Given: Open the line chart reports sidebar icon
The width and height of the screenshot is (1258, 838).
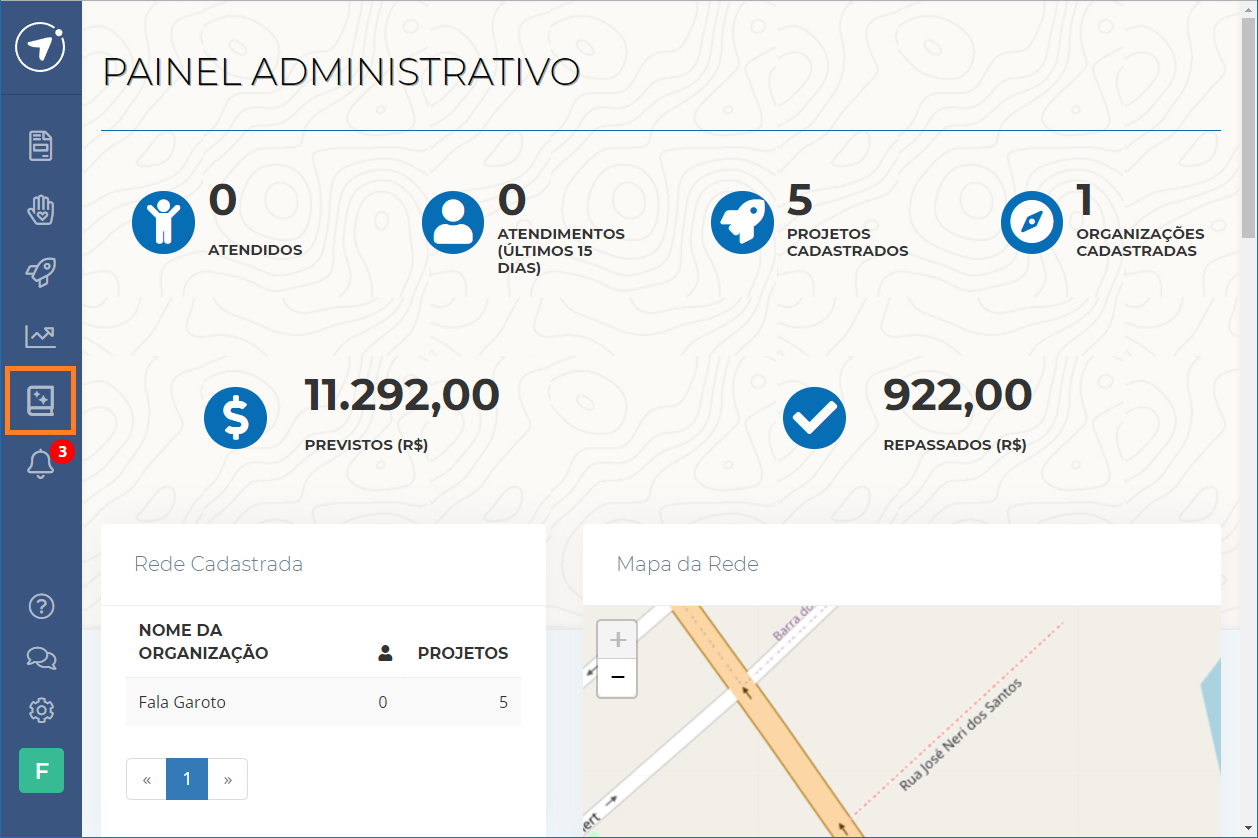Looking at the screenshot, I should 41,336.
